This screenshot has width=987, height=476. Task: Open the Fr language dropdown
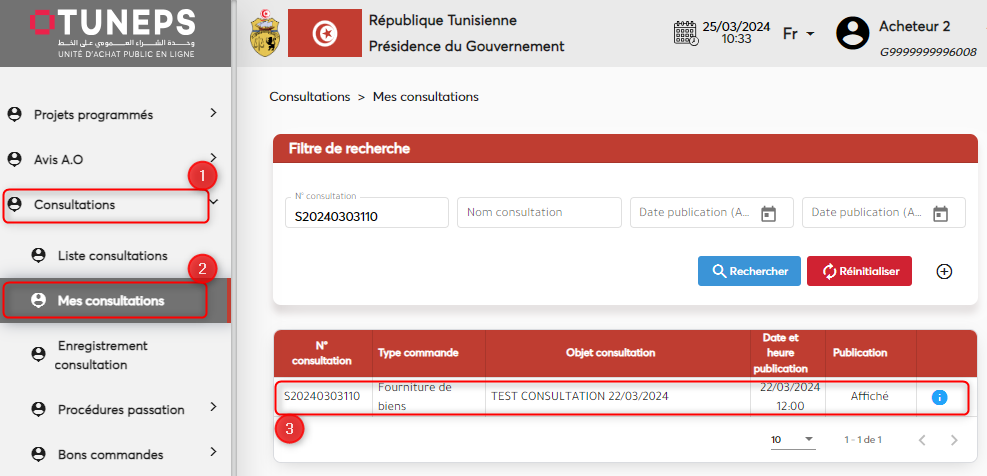pos(798,34)
